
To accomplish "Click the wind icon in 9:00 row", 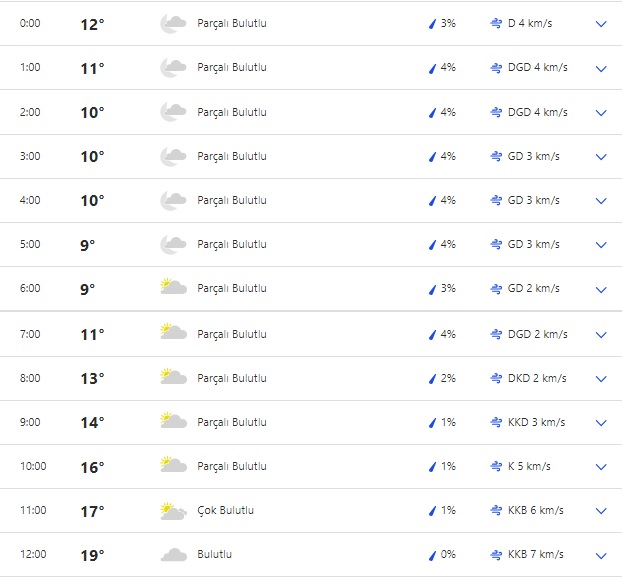I will coord(496,422).
